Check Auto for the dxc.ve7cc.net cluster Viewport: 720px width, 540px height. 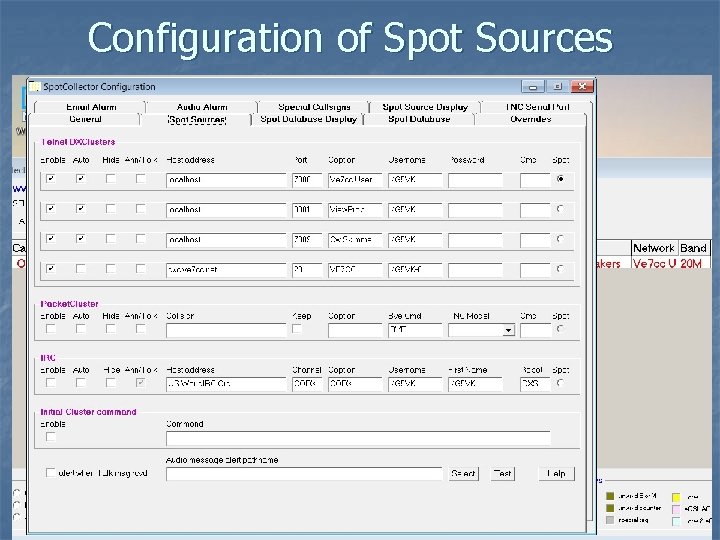point(80,269)
